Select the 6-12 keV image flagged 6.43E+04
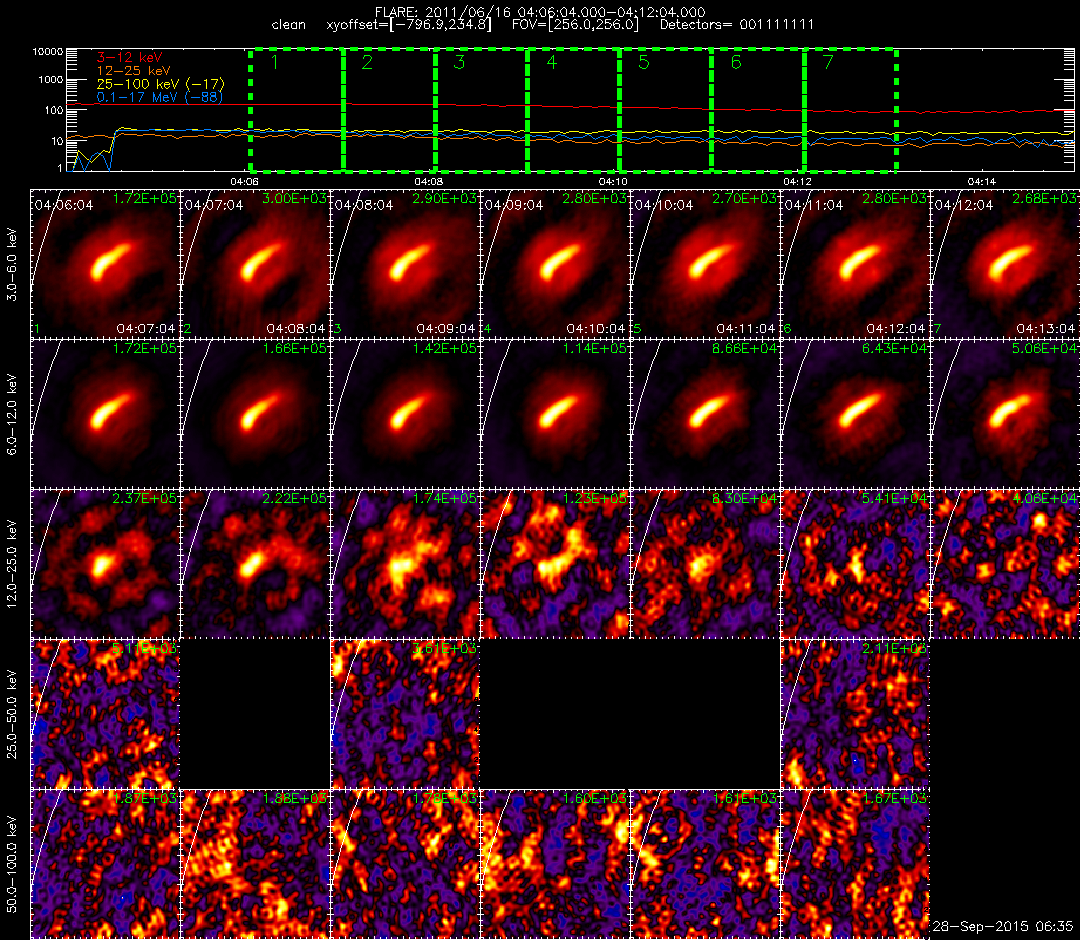1080x940 pixels. click(855, 414)
